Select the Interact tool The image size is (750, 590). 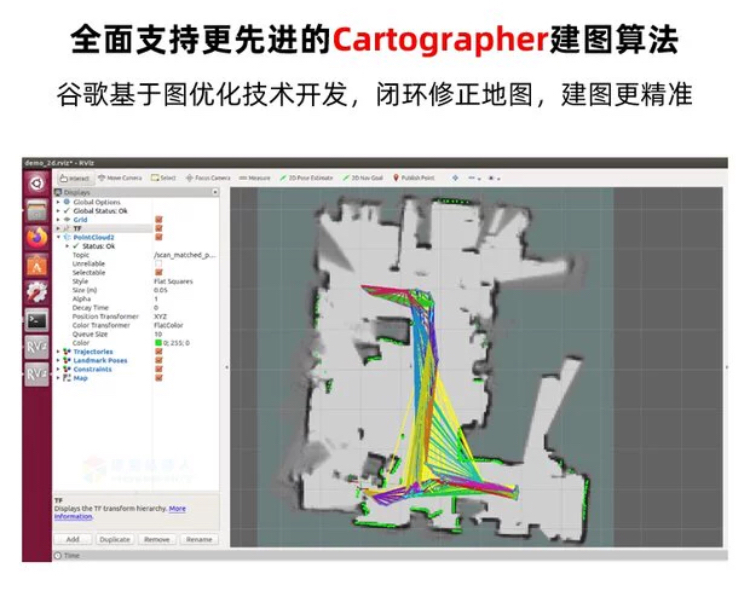[x=73, y=178]
